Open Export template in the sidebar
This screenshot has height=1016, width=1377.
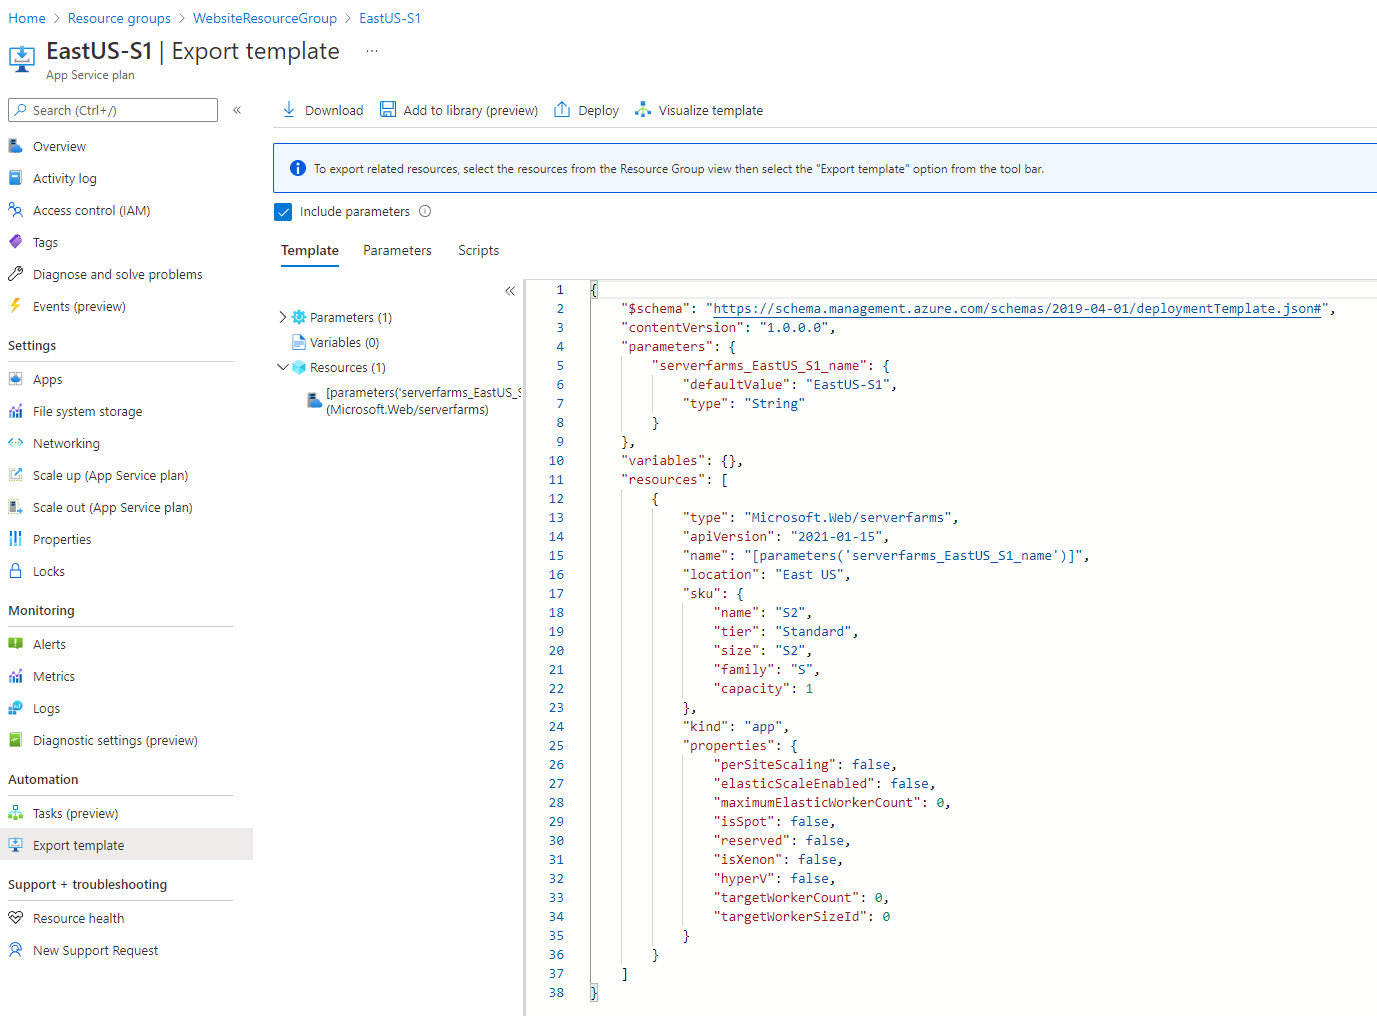pyautogui.click(x=126, y=845)
